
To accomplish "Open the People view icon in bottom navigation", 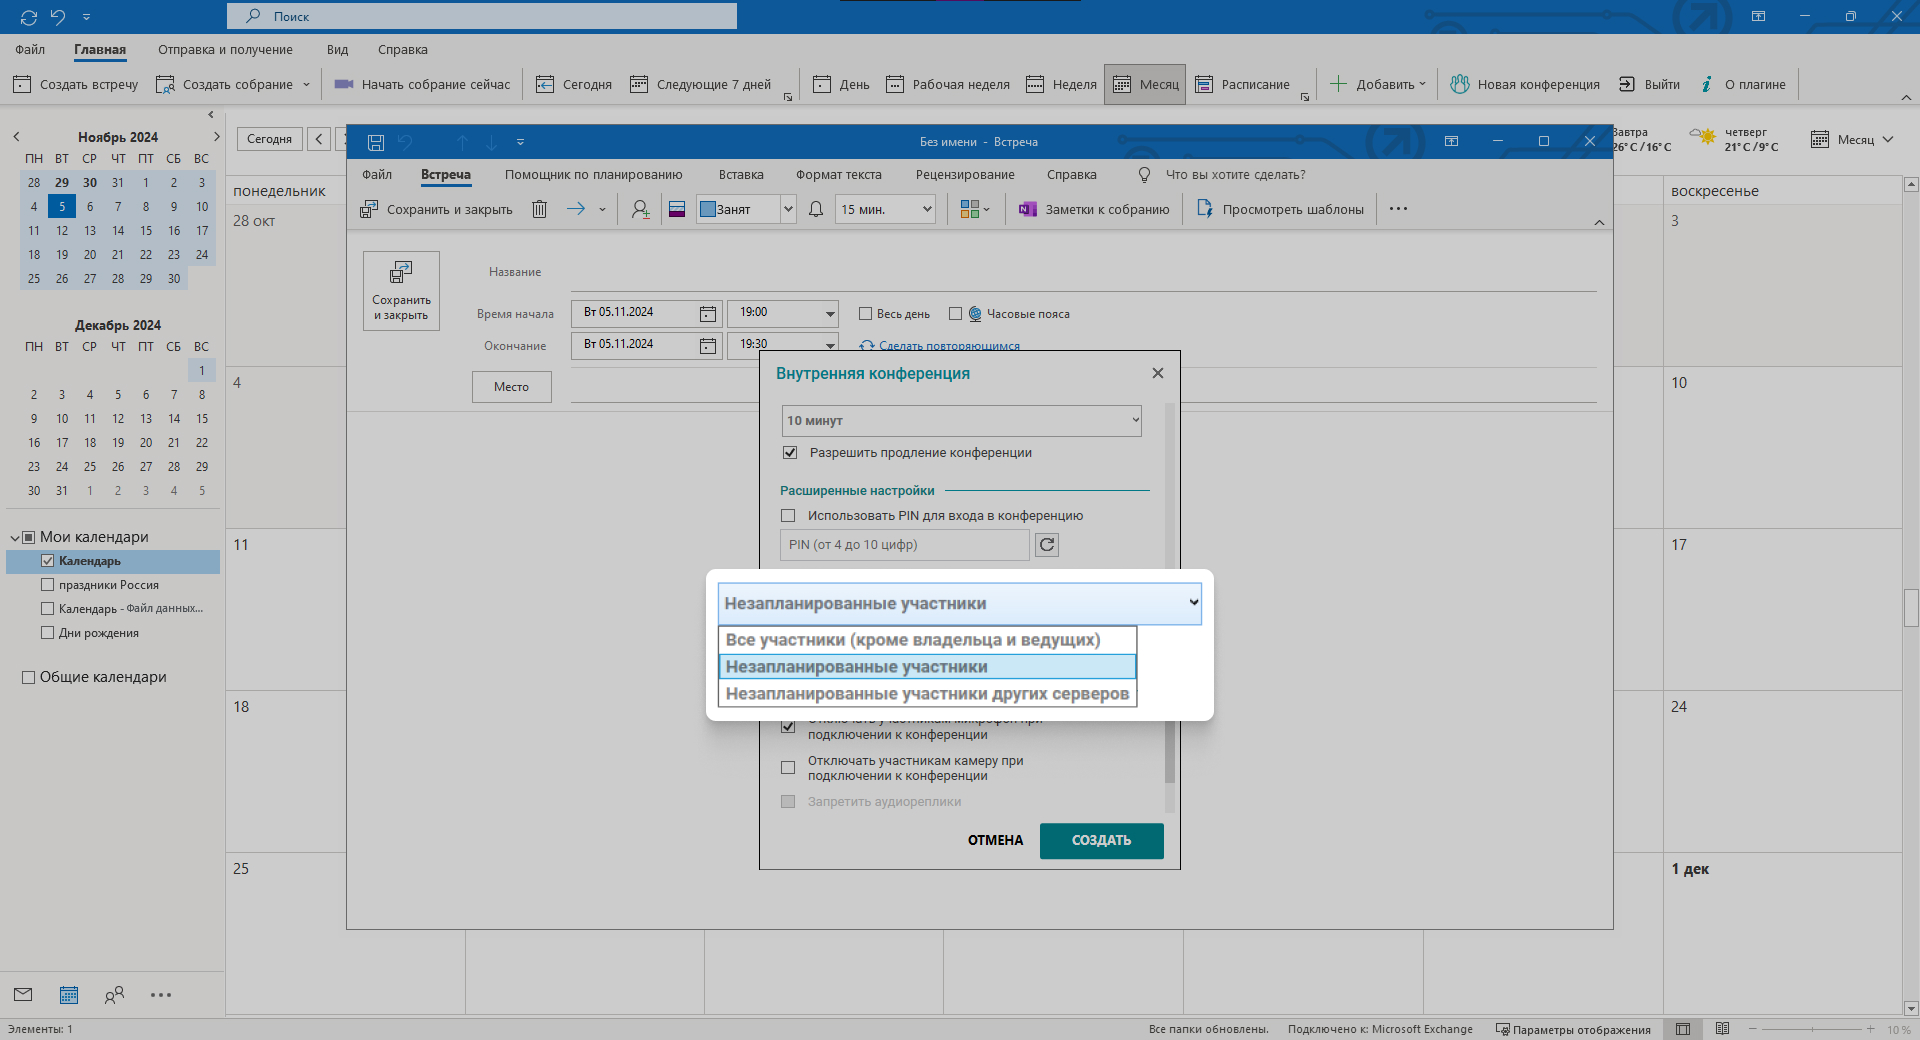I will pos(115,994).
